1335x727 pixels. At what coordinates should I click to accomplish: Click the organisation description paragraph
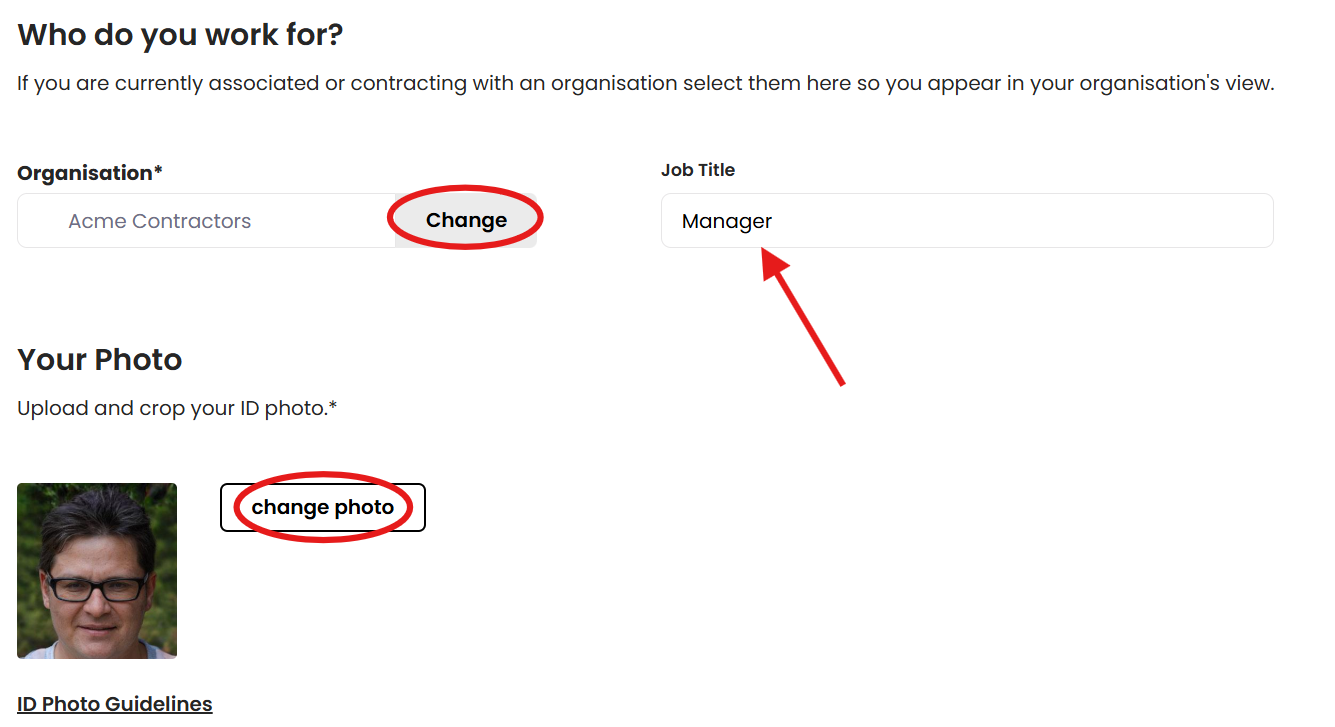[645, 83]
